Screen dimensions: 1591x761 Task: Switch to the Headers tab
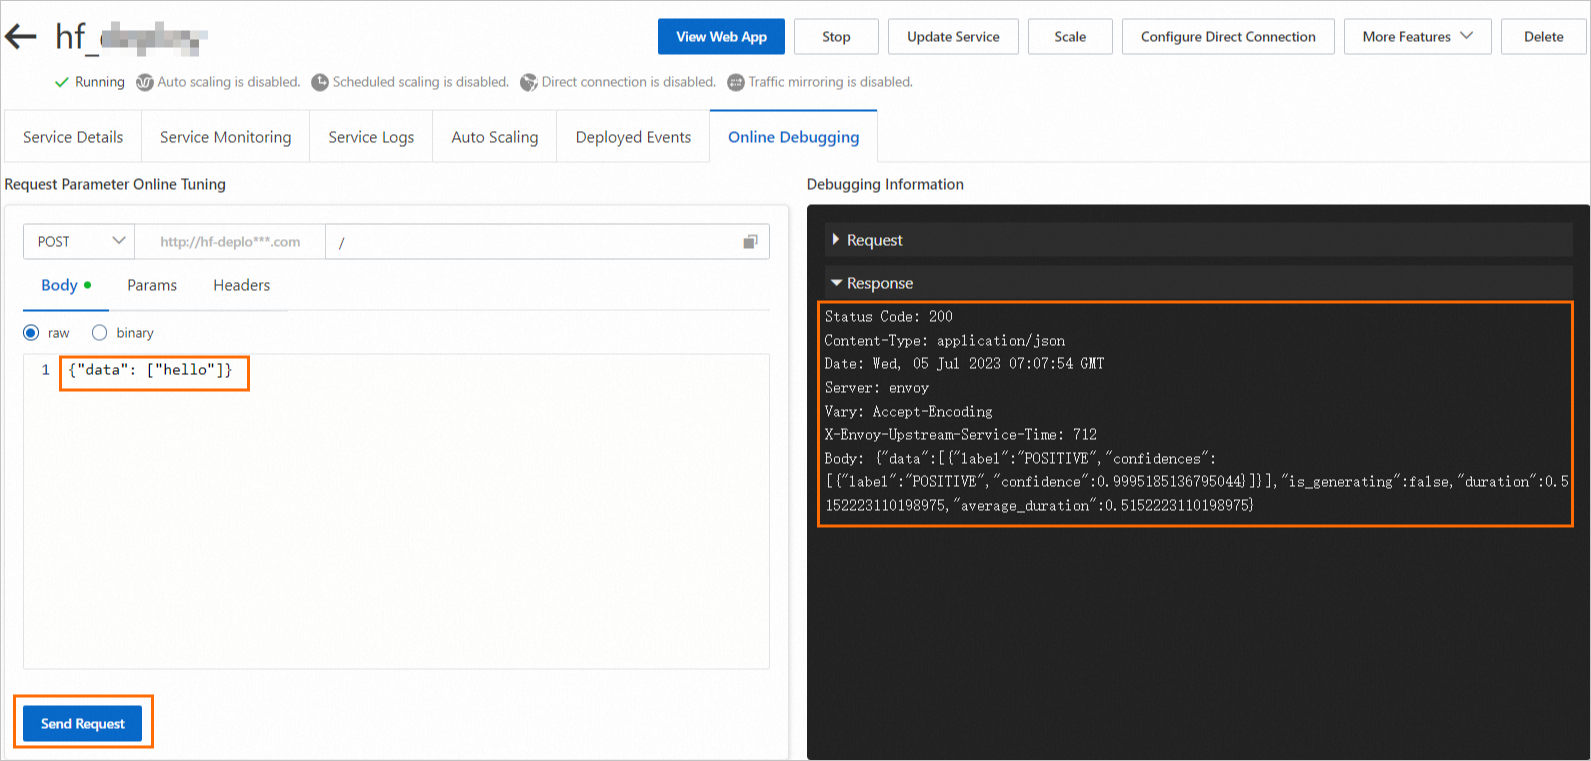(241, 286)
